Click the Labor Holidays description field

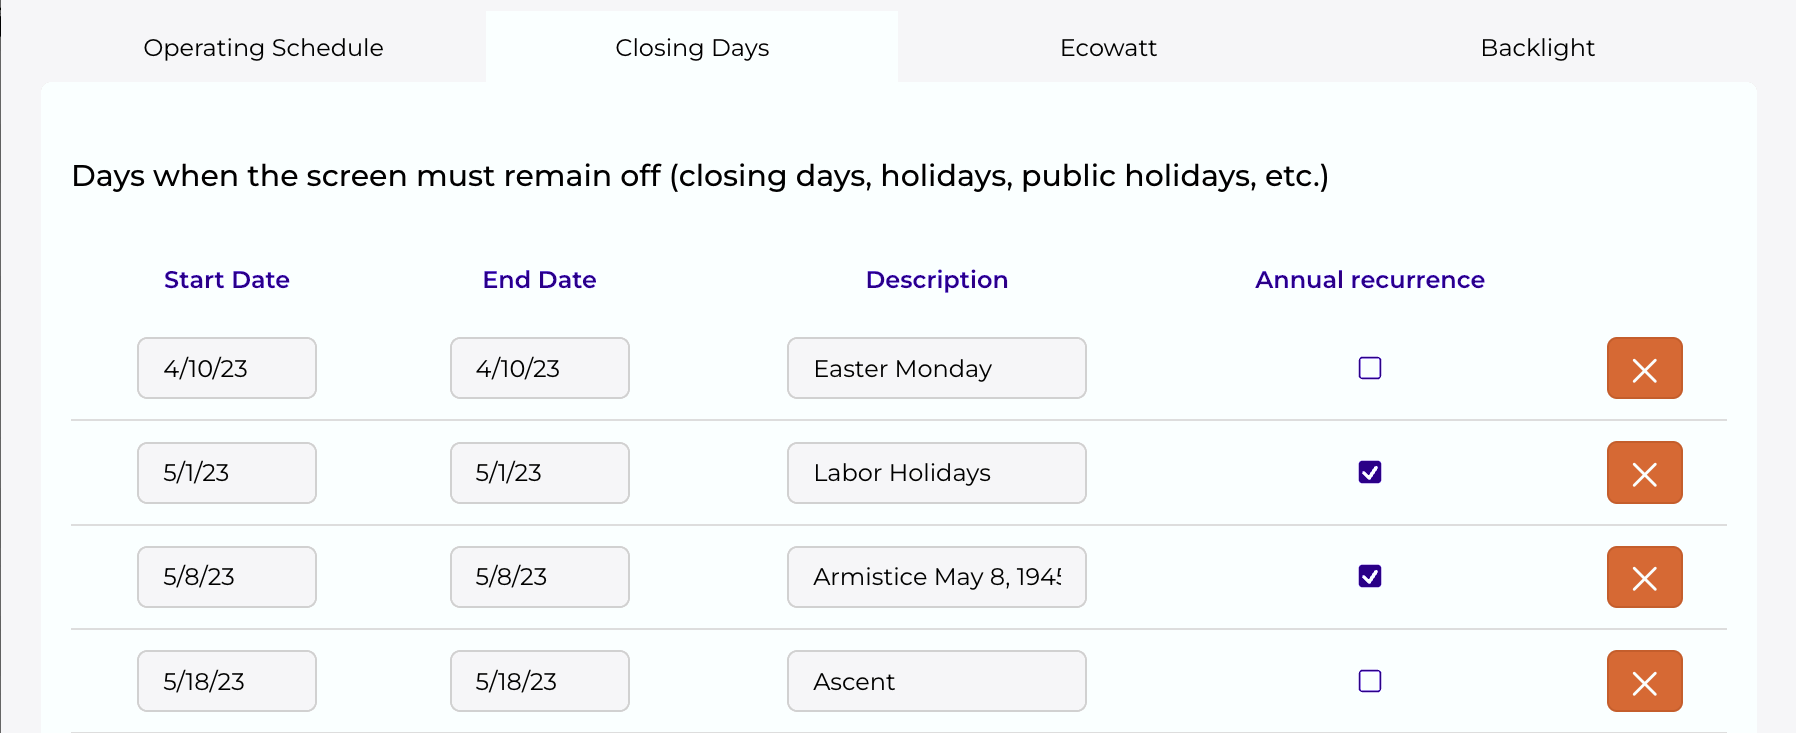936,473
